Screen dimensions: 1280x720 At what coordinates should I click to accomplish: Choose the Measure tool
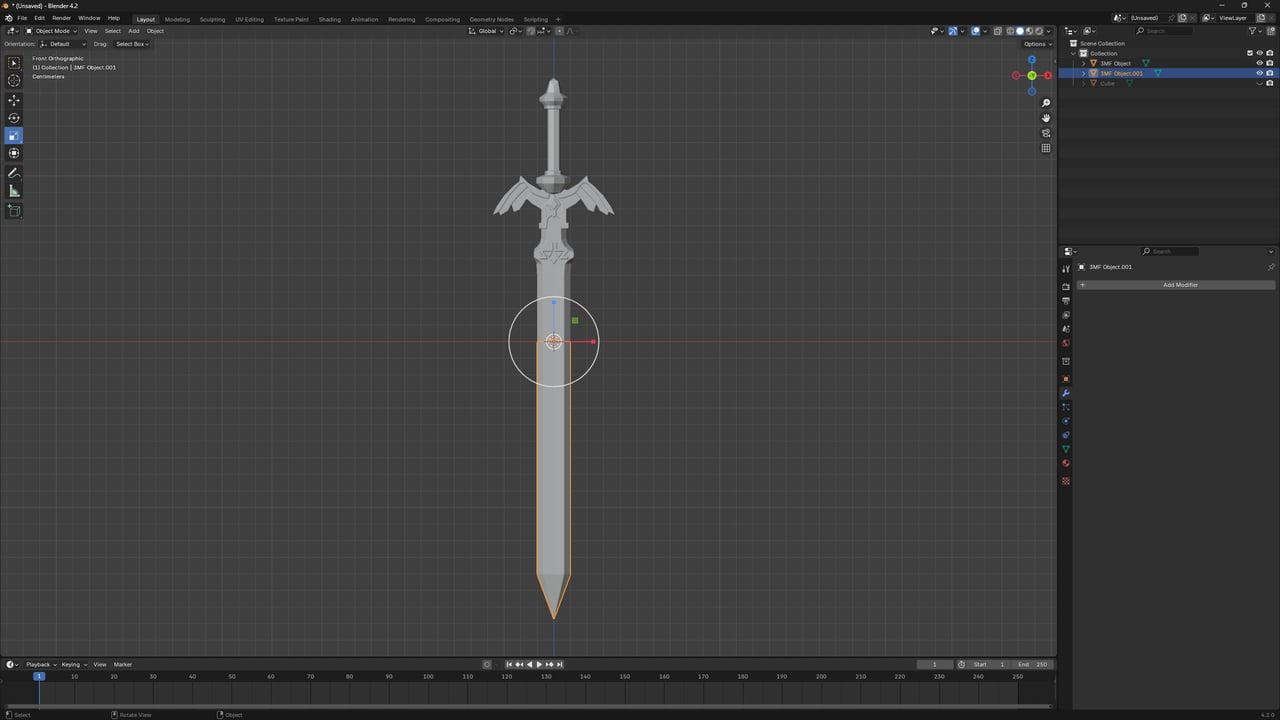[x=14, y=191]
